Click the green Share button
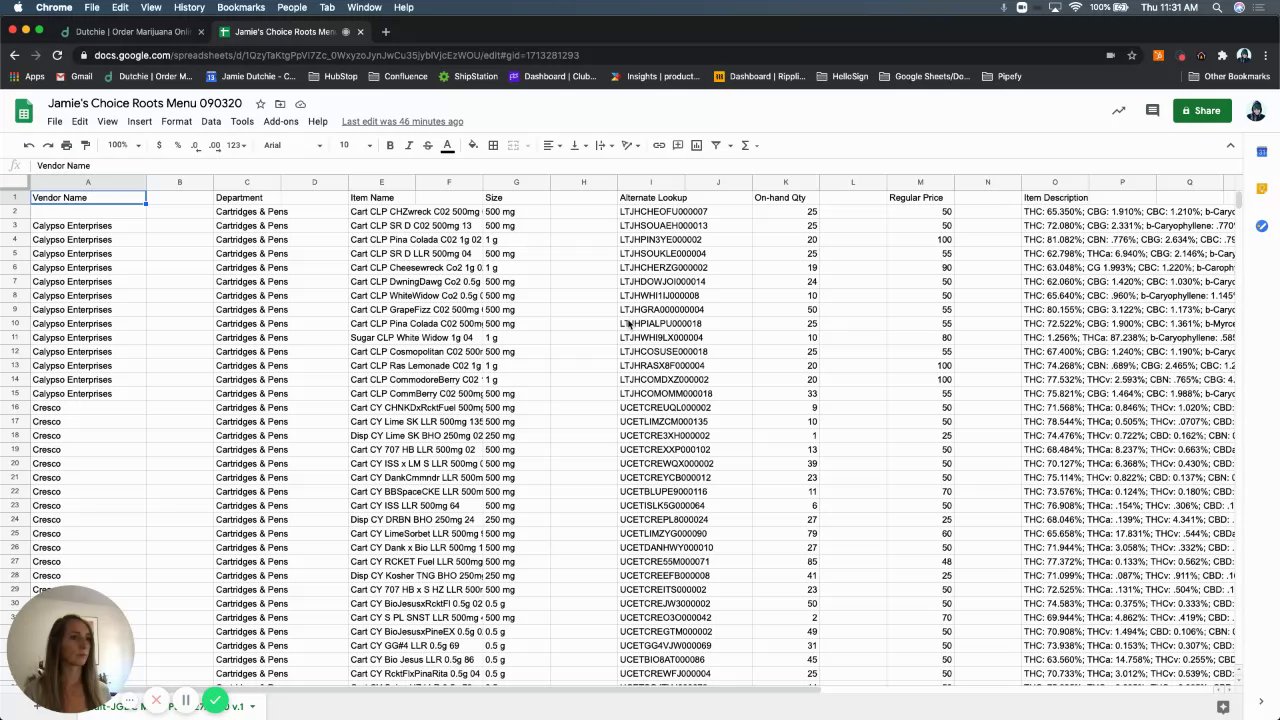 [x=1202, y=111]
